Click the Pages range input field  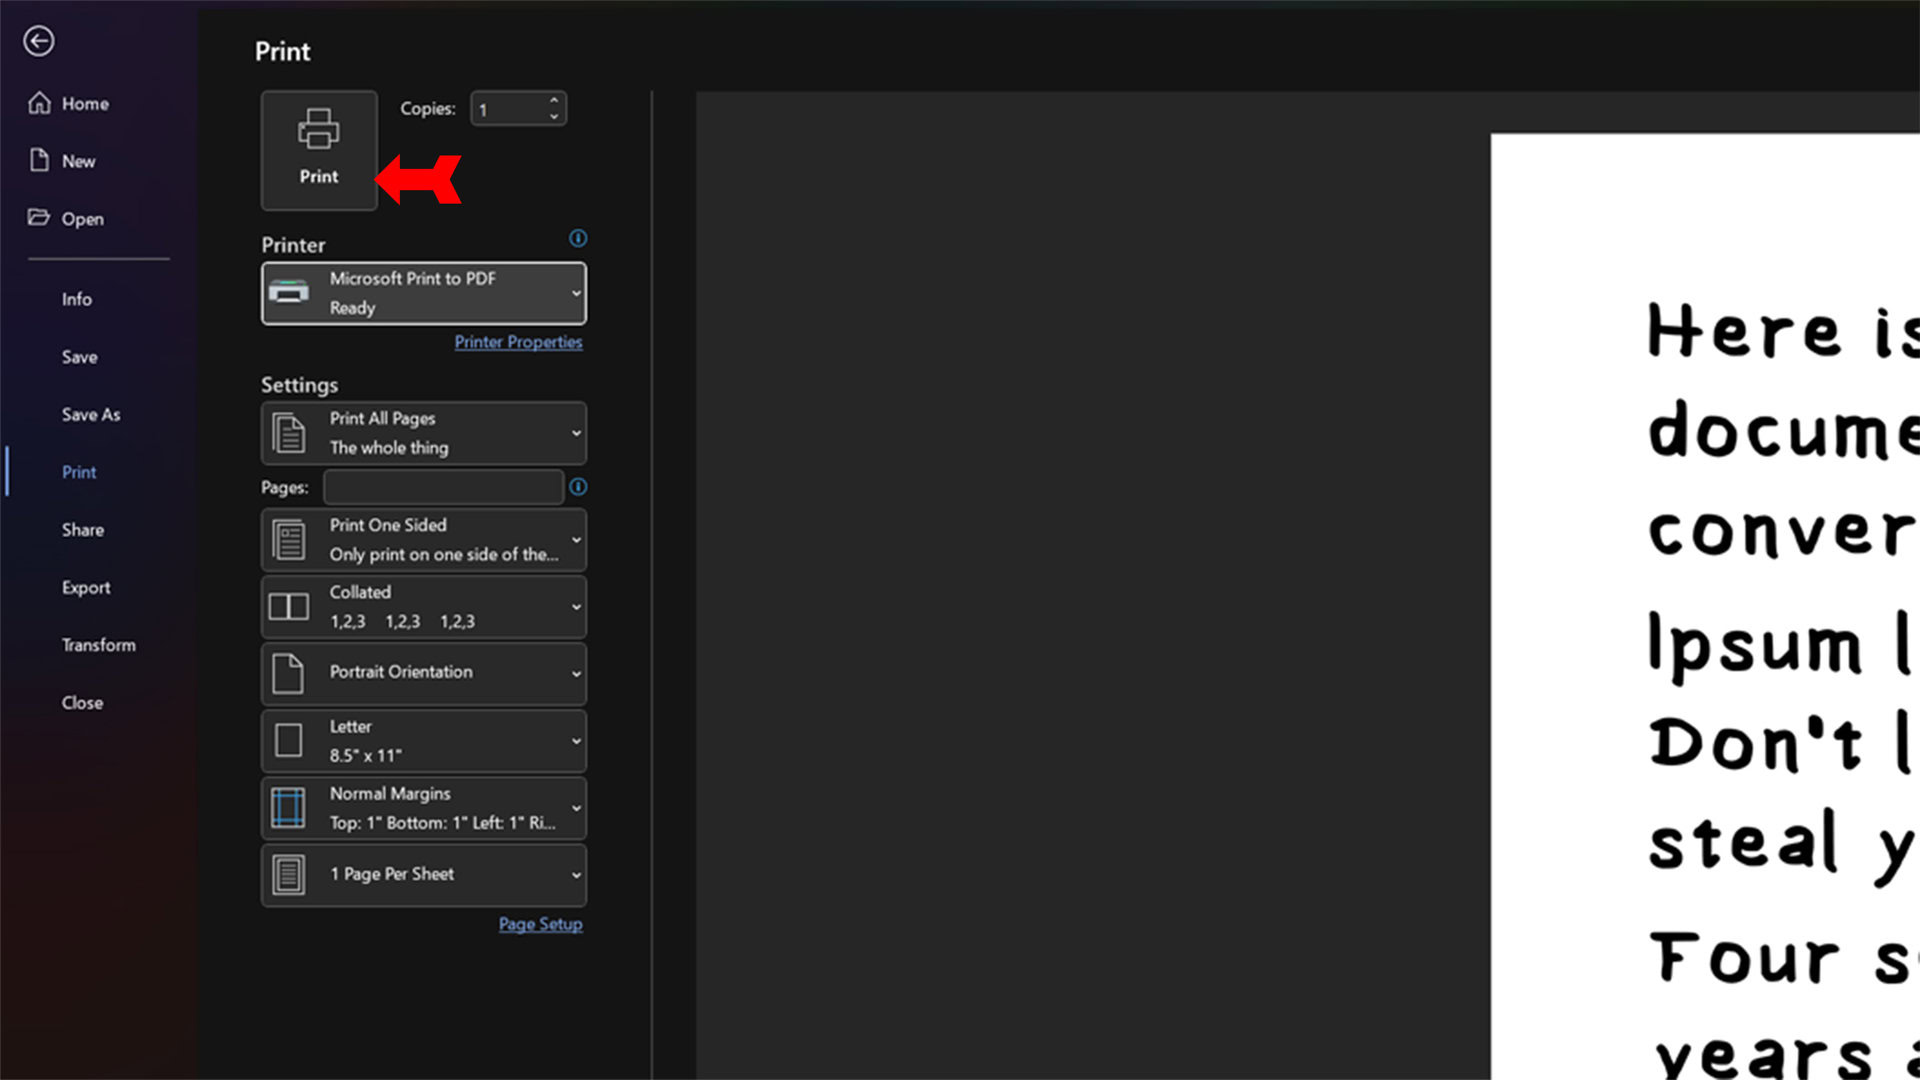[443, 487]
